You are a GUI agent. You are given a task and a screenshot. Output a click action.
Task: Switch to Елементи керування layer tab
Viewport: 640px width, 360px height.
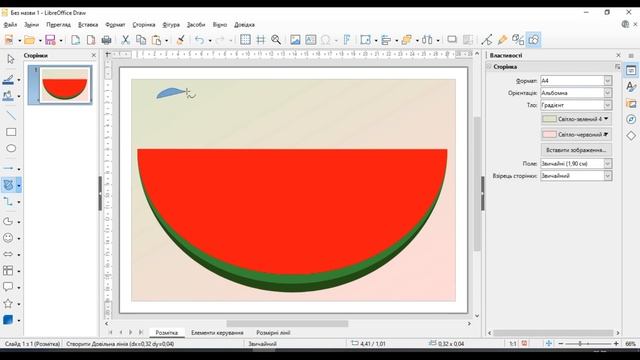click(217, 333)
